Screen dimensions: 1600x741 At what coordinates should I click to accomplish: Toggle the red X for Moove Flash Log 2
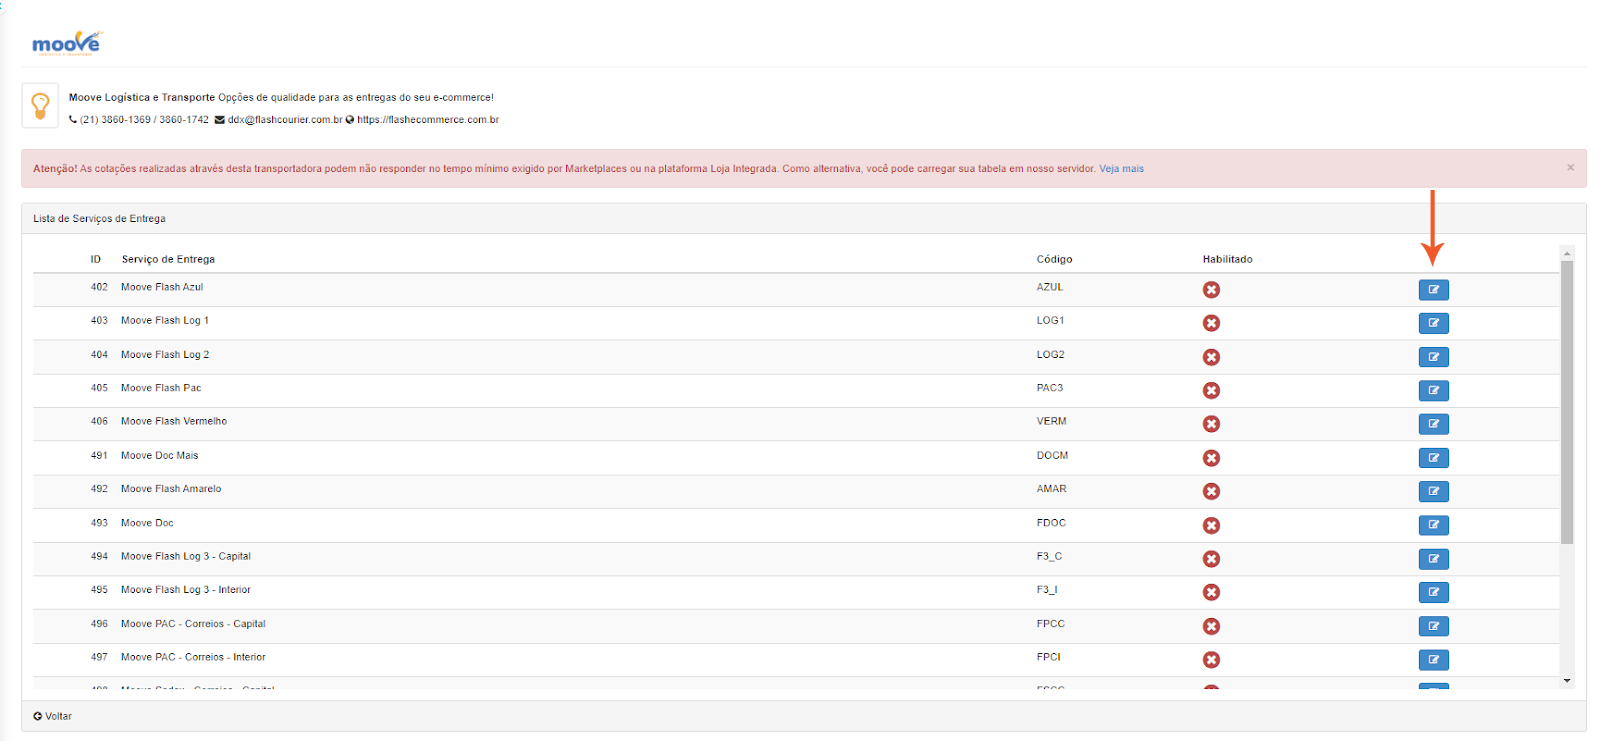click(1211, 357)
